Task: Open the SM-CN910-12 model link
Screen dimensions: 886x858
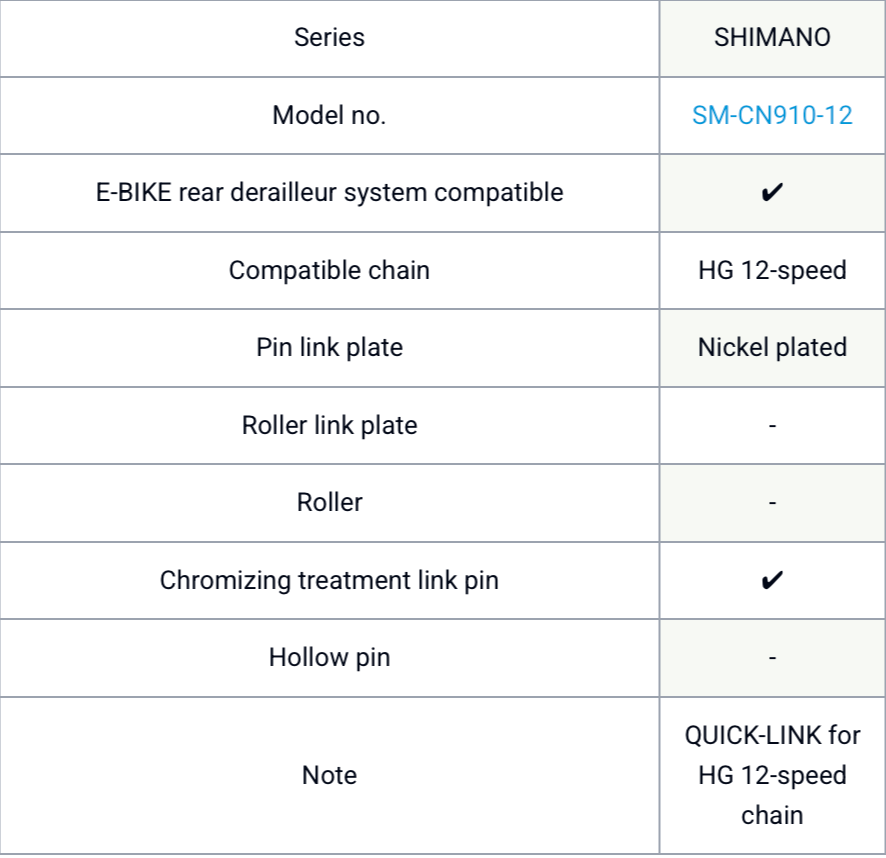Action: pos(772,115)
